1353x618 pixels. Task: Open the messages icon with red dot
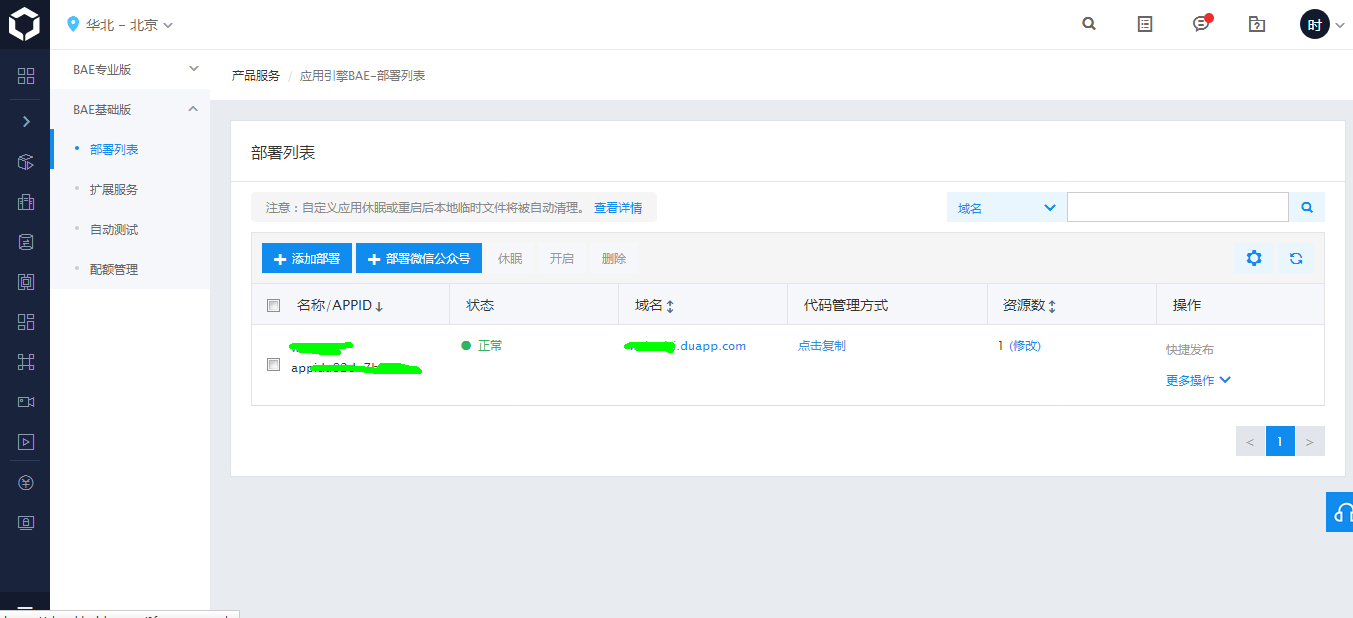[x=1202, y=23]
